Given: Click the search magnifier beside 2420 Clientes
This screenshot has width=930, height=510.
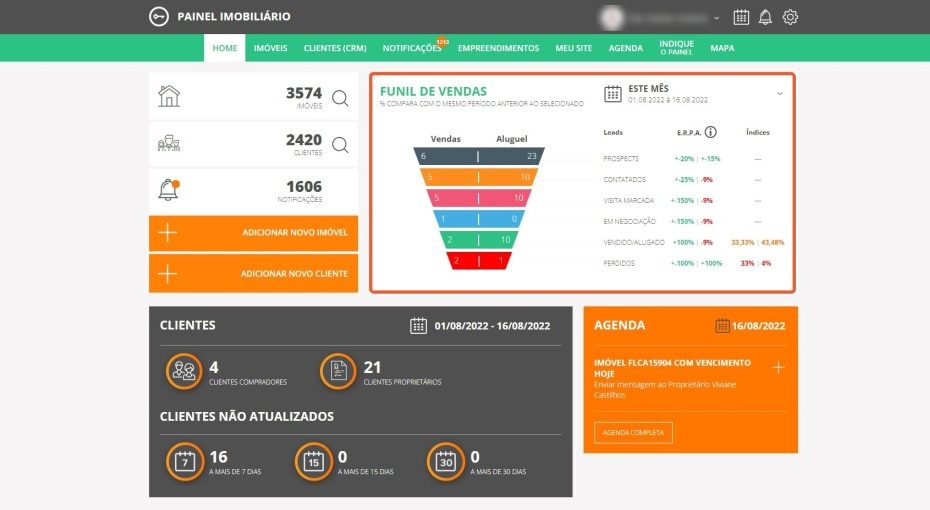Looking at the screenshot, I should pyautogui.click(x=340, y=145).
